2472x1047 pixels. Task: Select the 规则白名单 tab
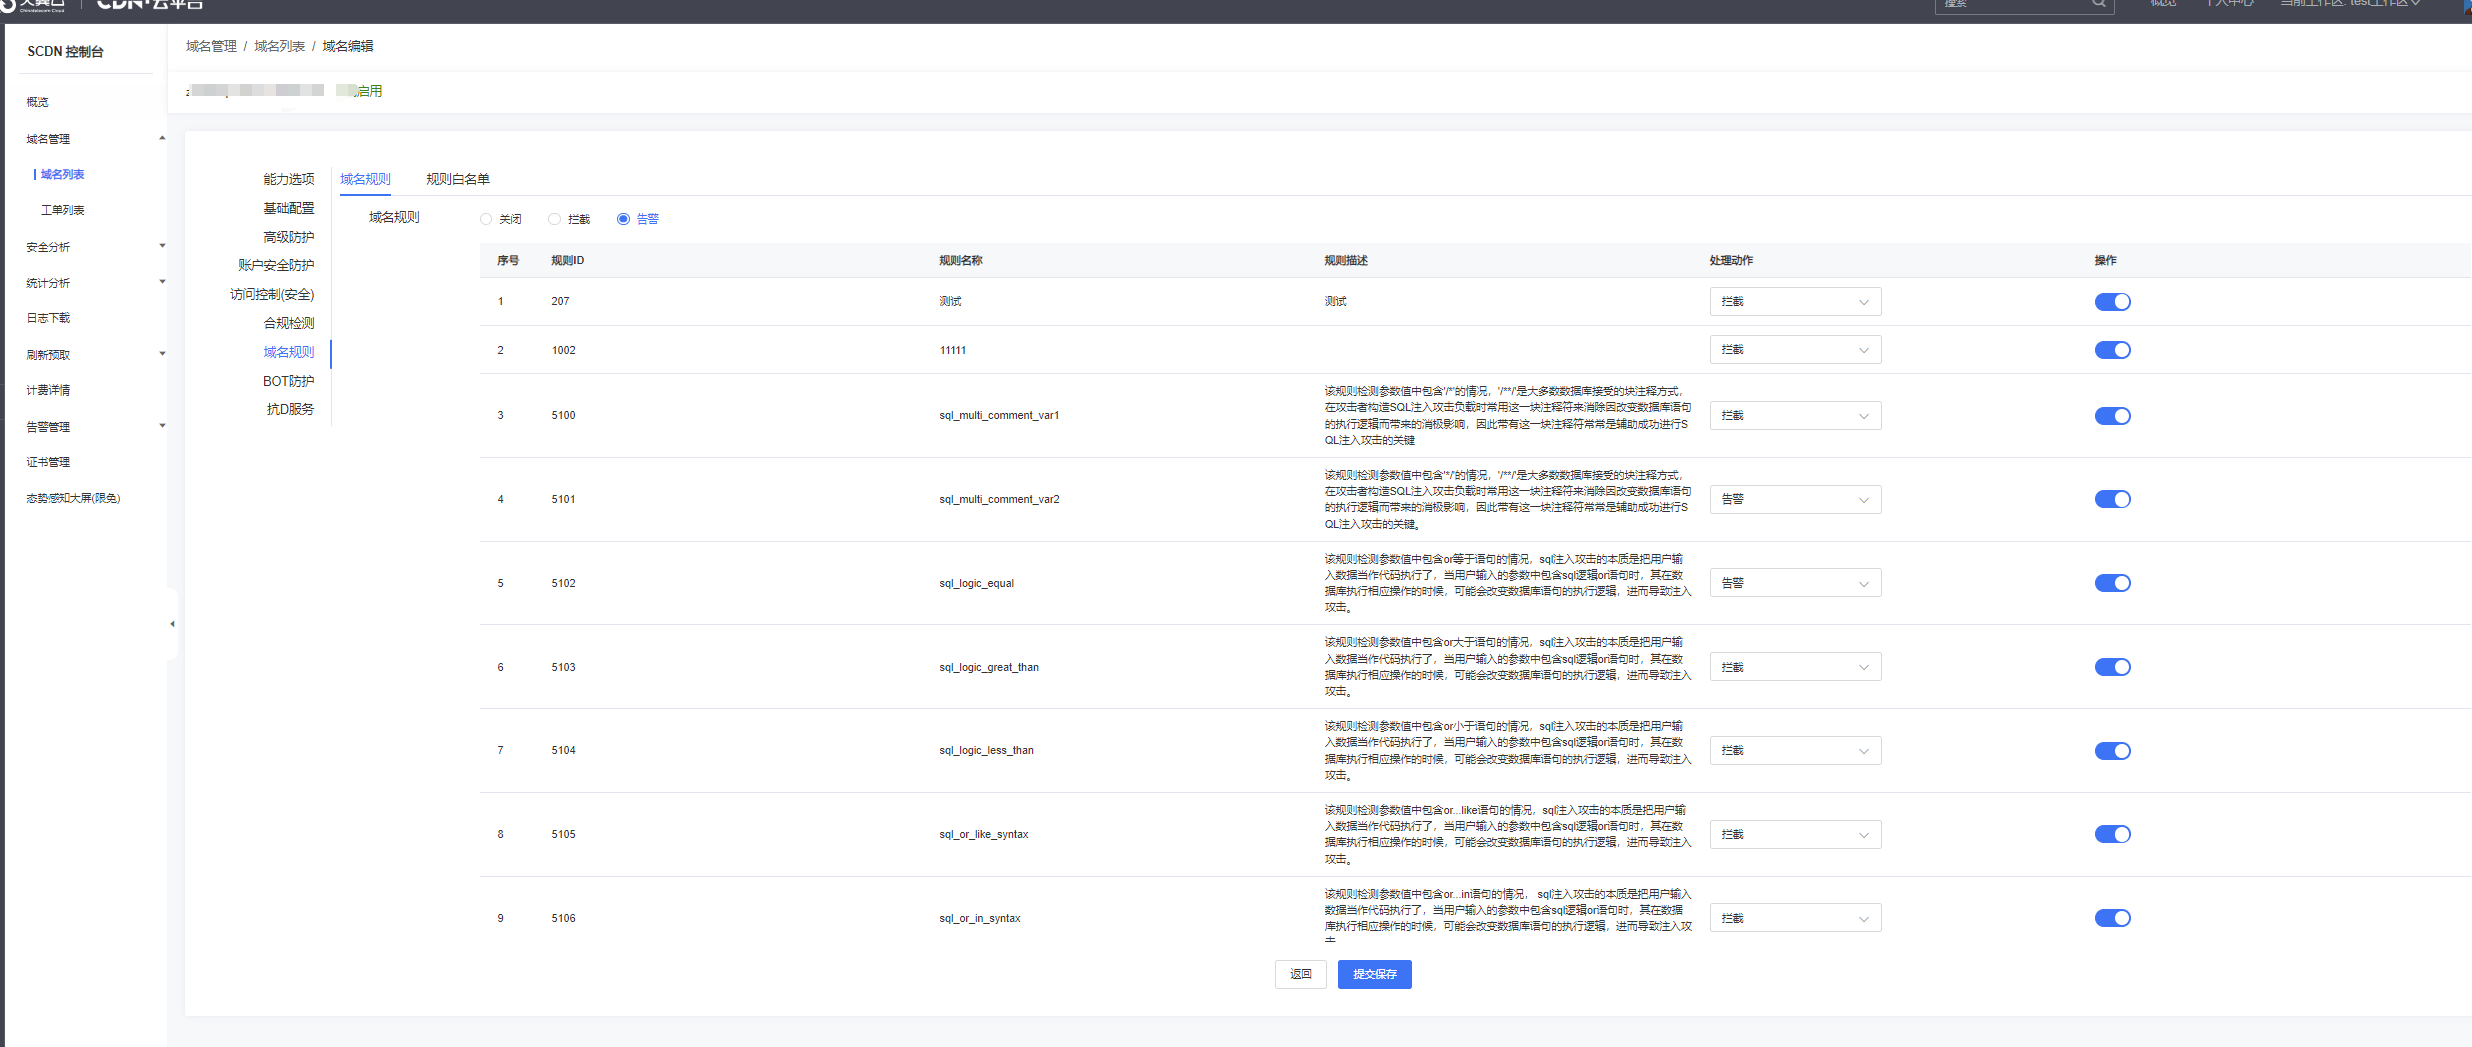[x=458, y=179]
